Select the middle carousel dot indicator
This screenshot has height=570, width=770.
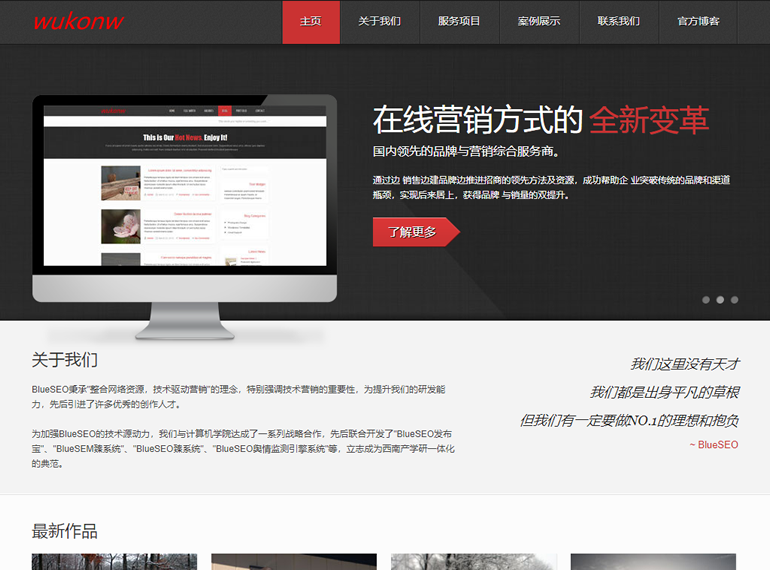pyautogui.click(x=720, y=300)
